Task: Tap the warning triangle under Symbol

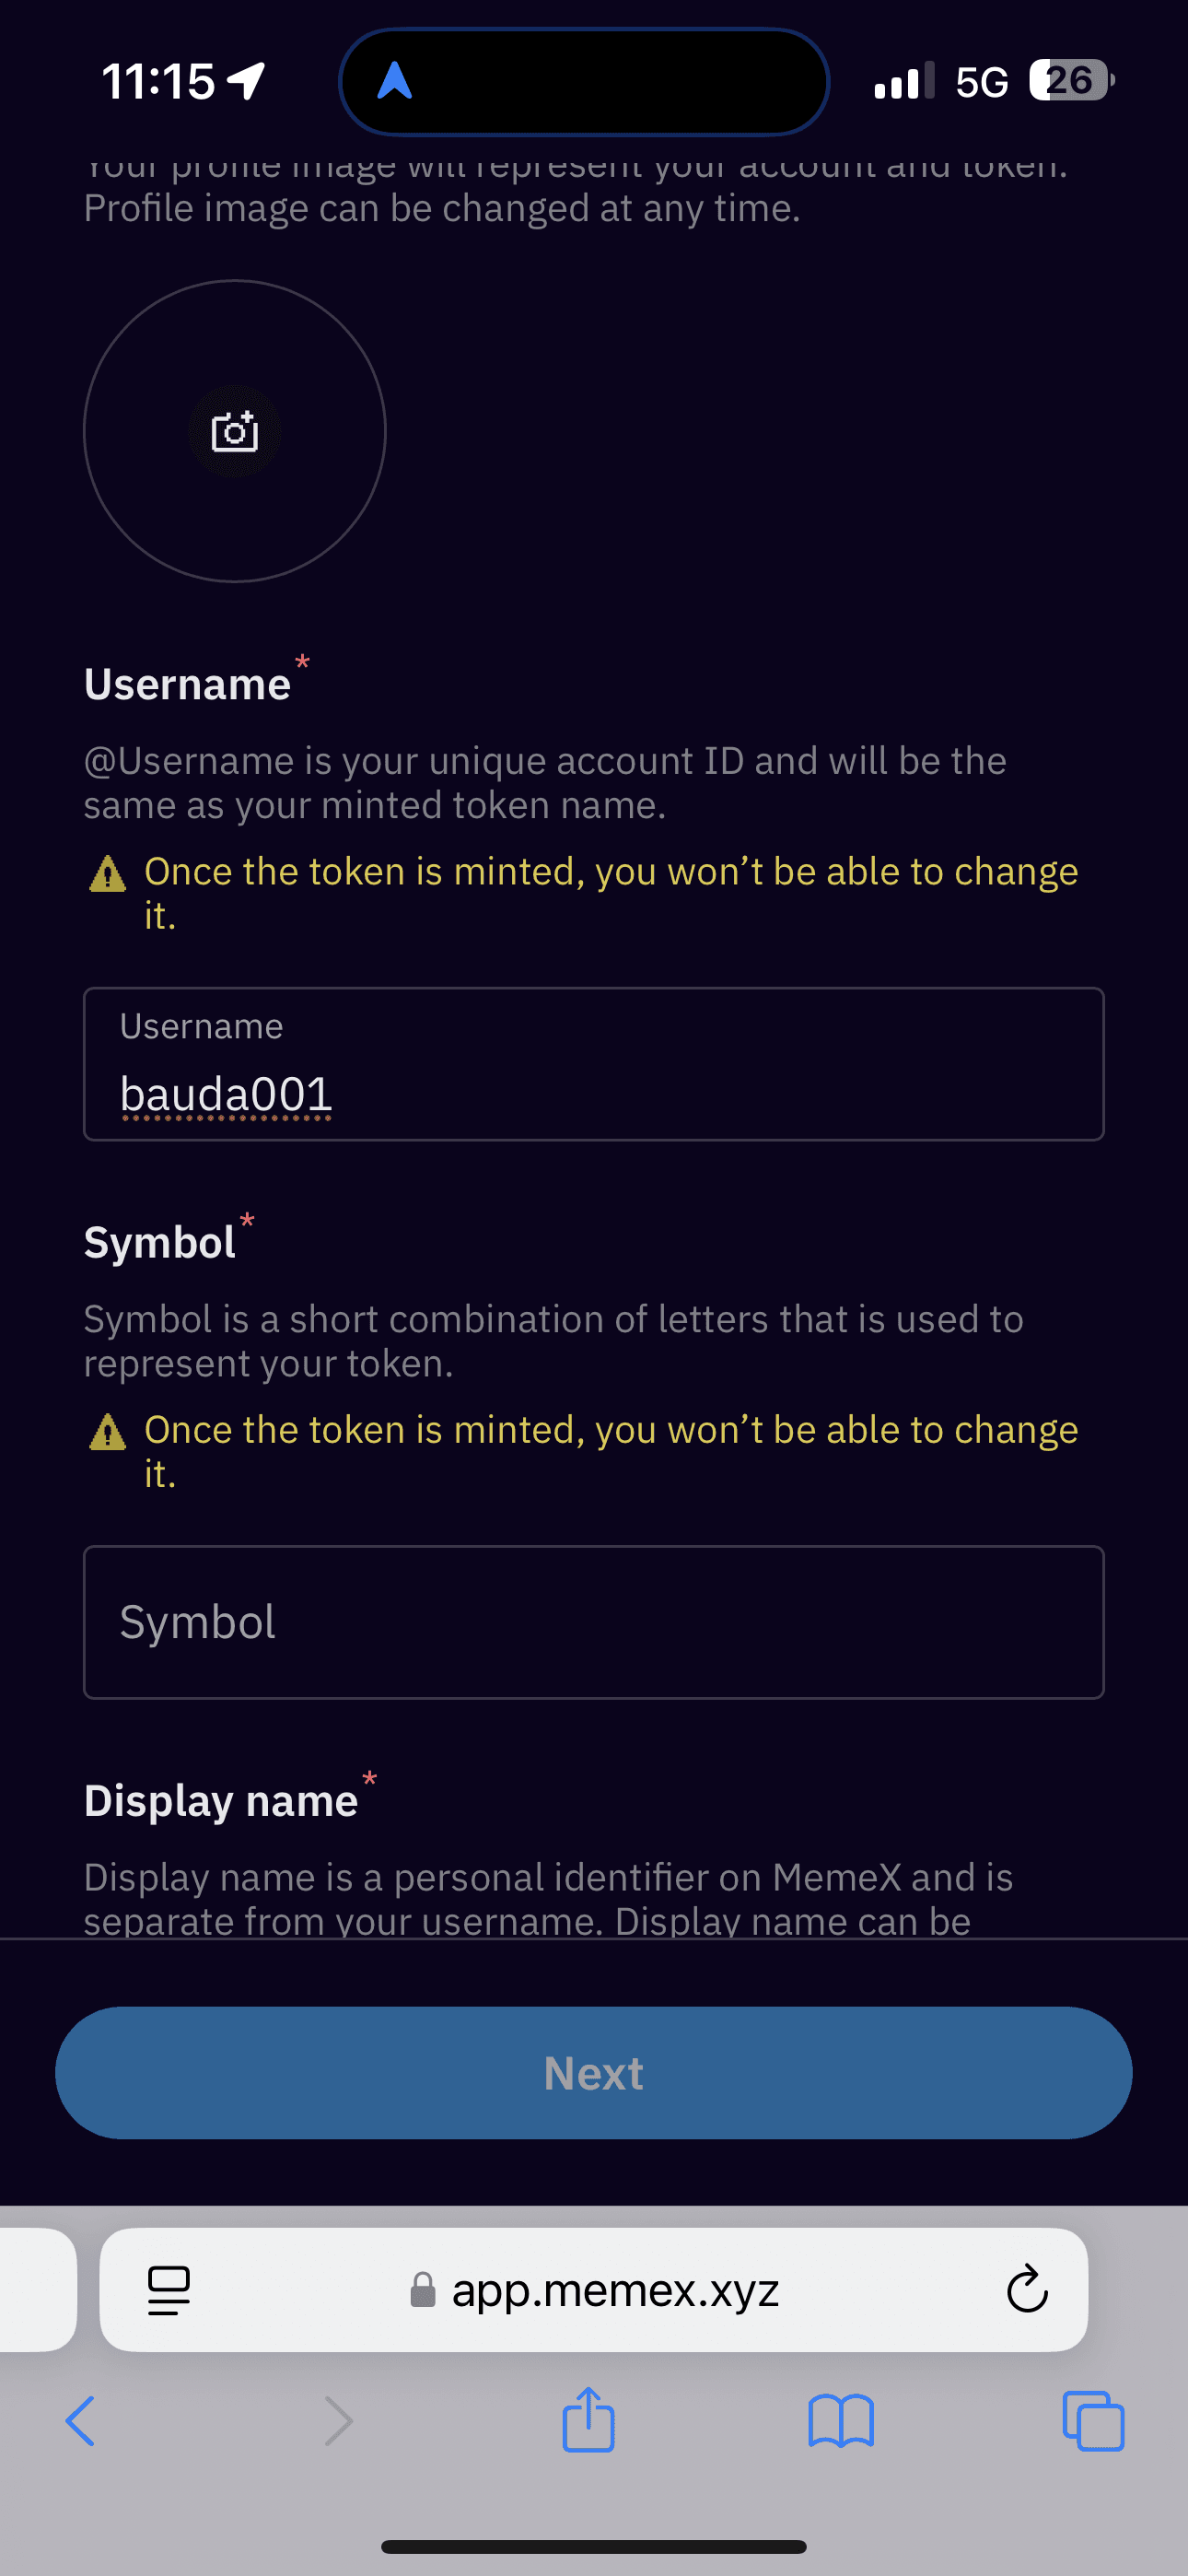Action: [108, 1432]
